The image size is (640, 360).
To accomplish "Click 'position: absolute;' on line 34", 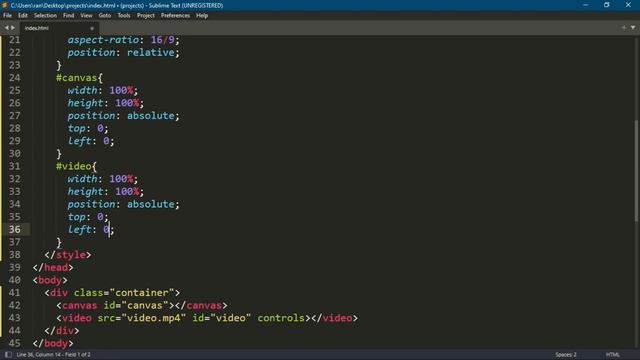I will [x=123, y=204].
